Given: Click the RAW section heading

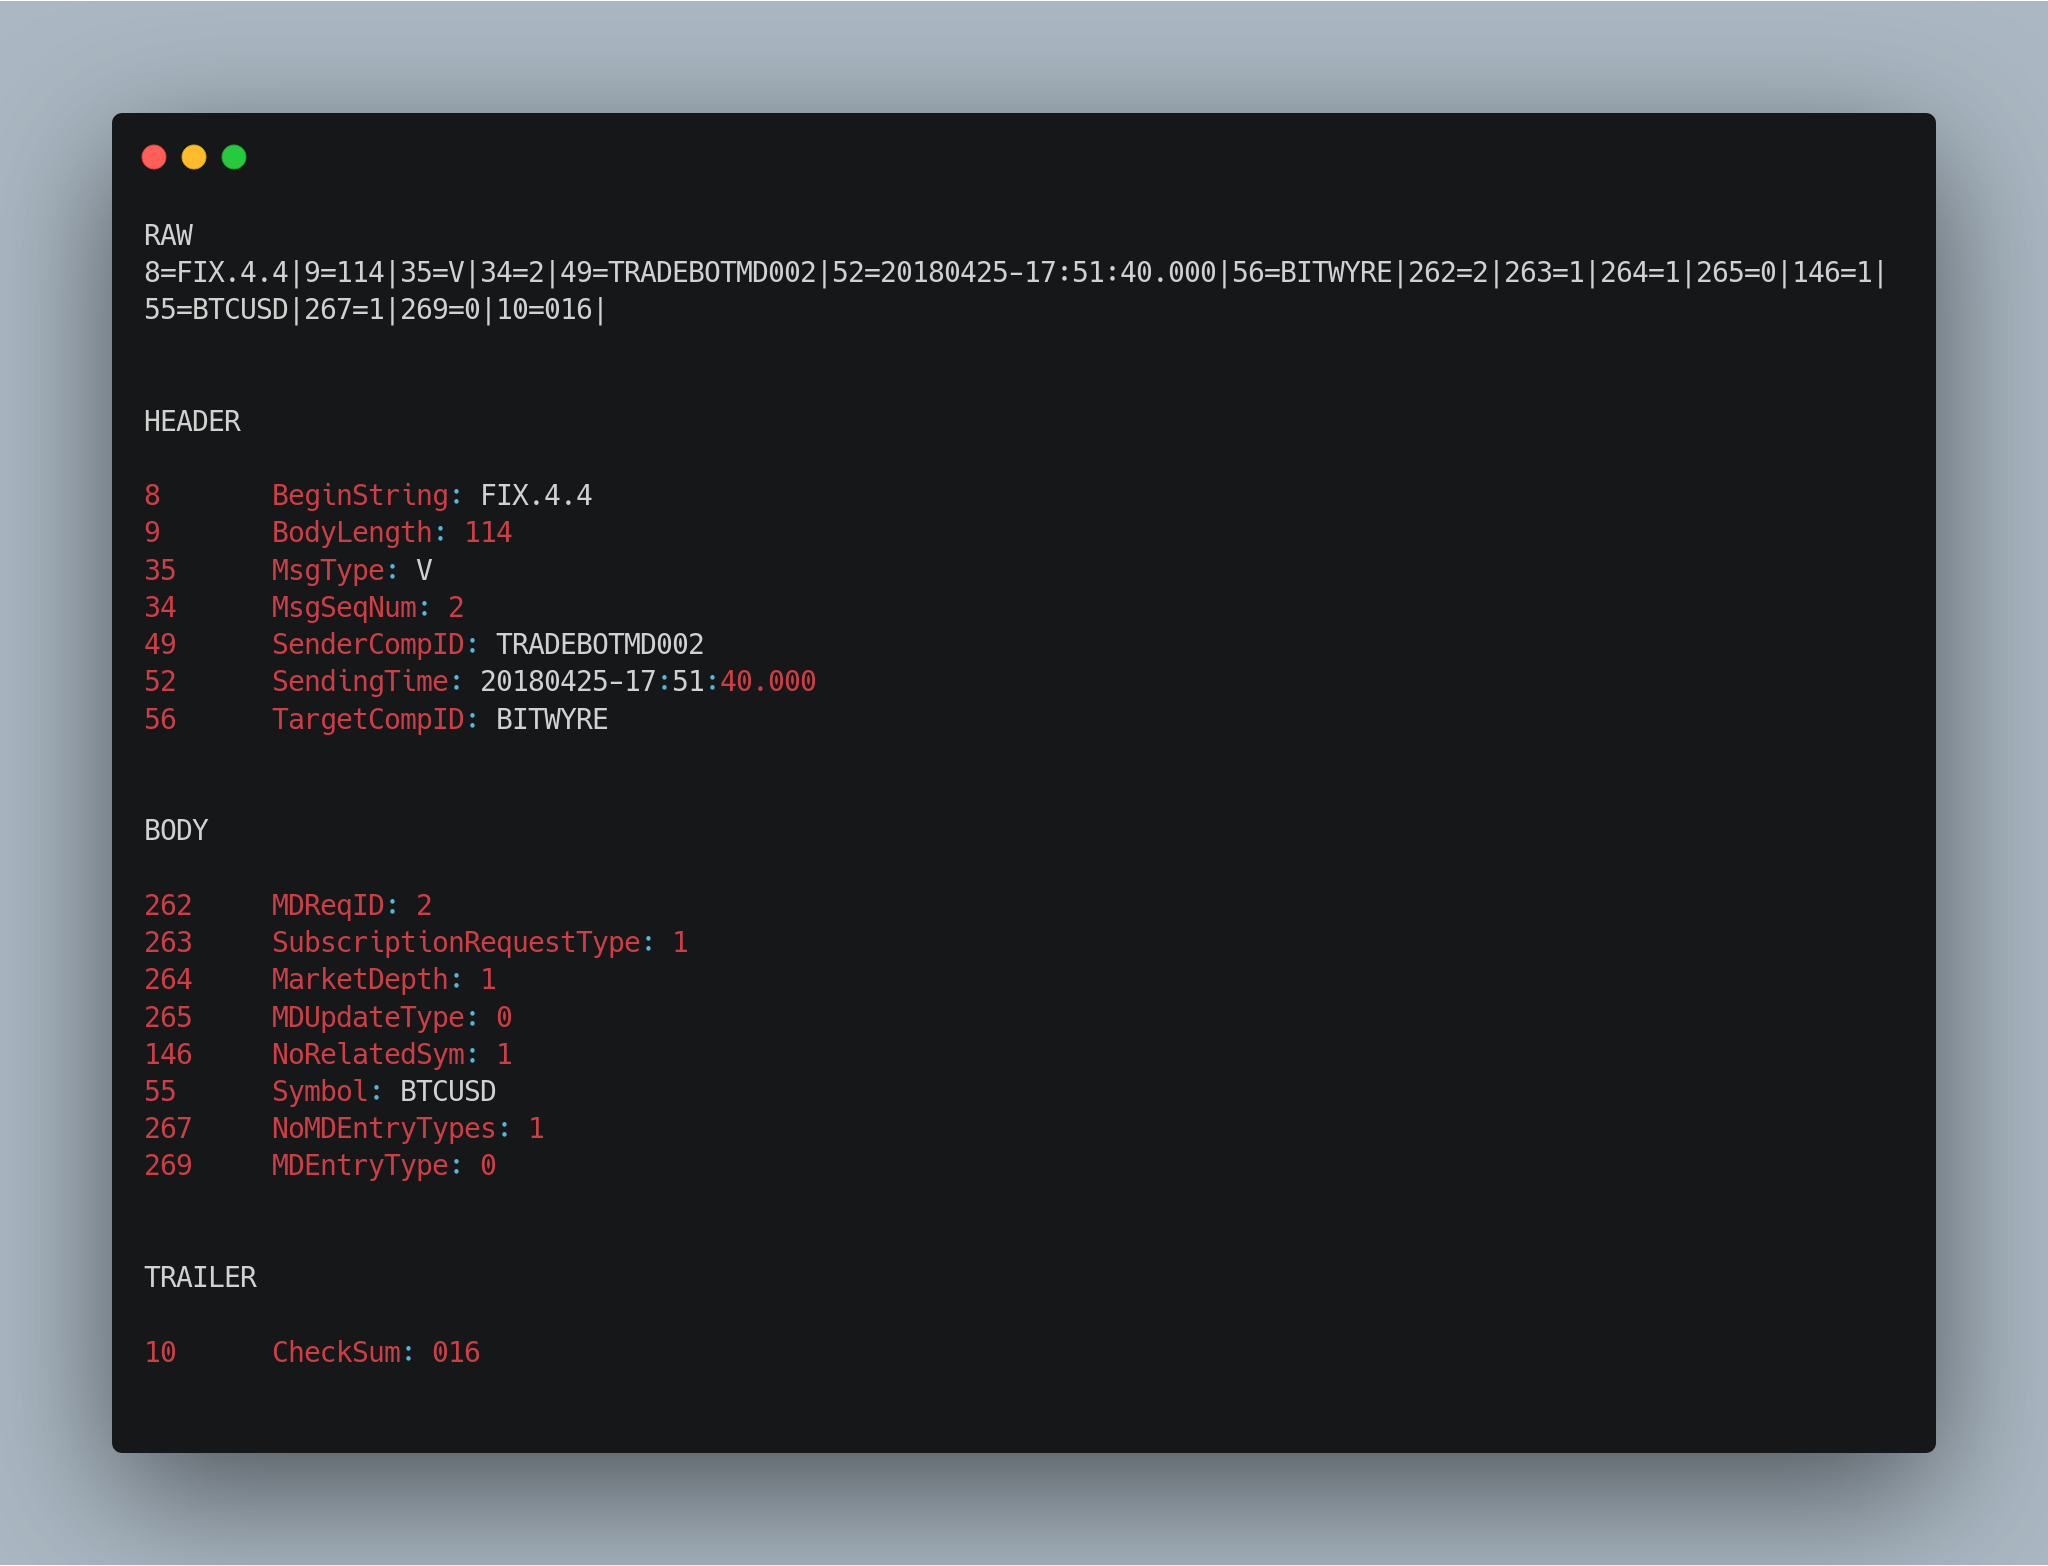Looking at the screenshot, I should point(168,235).
